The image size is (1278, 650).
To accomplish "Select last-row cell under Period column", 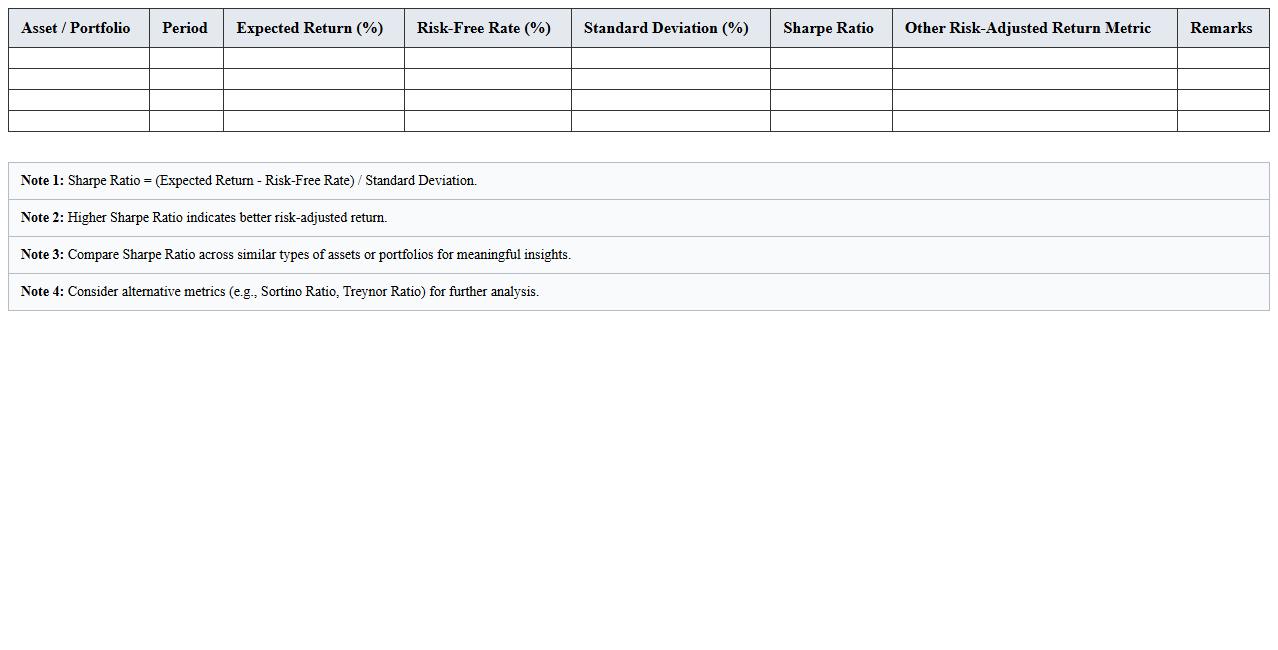I will pyautogui.click(x=186, y=121).
